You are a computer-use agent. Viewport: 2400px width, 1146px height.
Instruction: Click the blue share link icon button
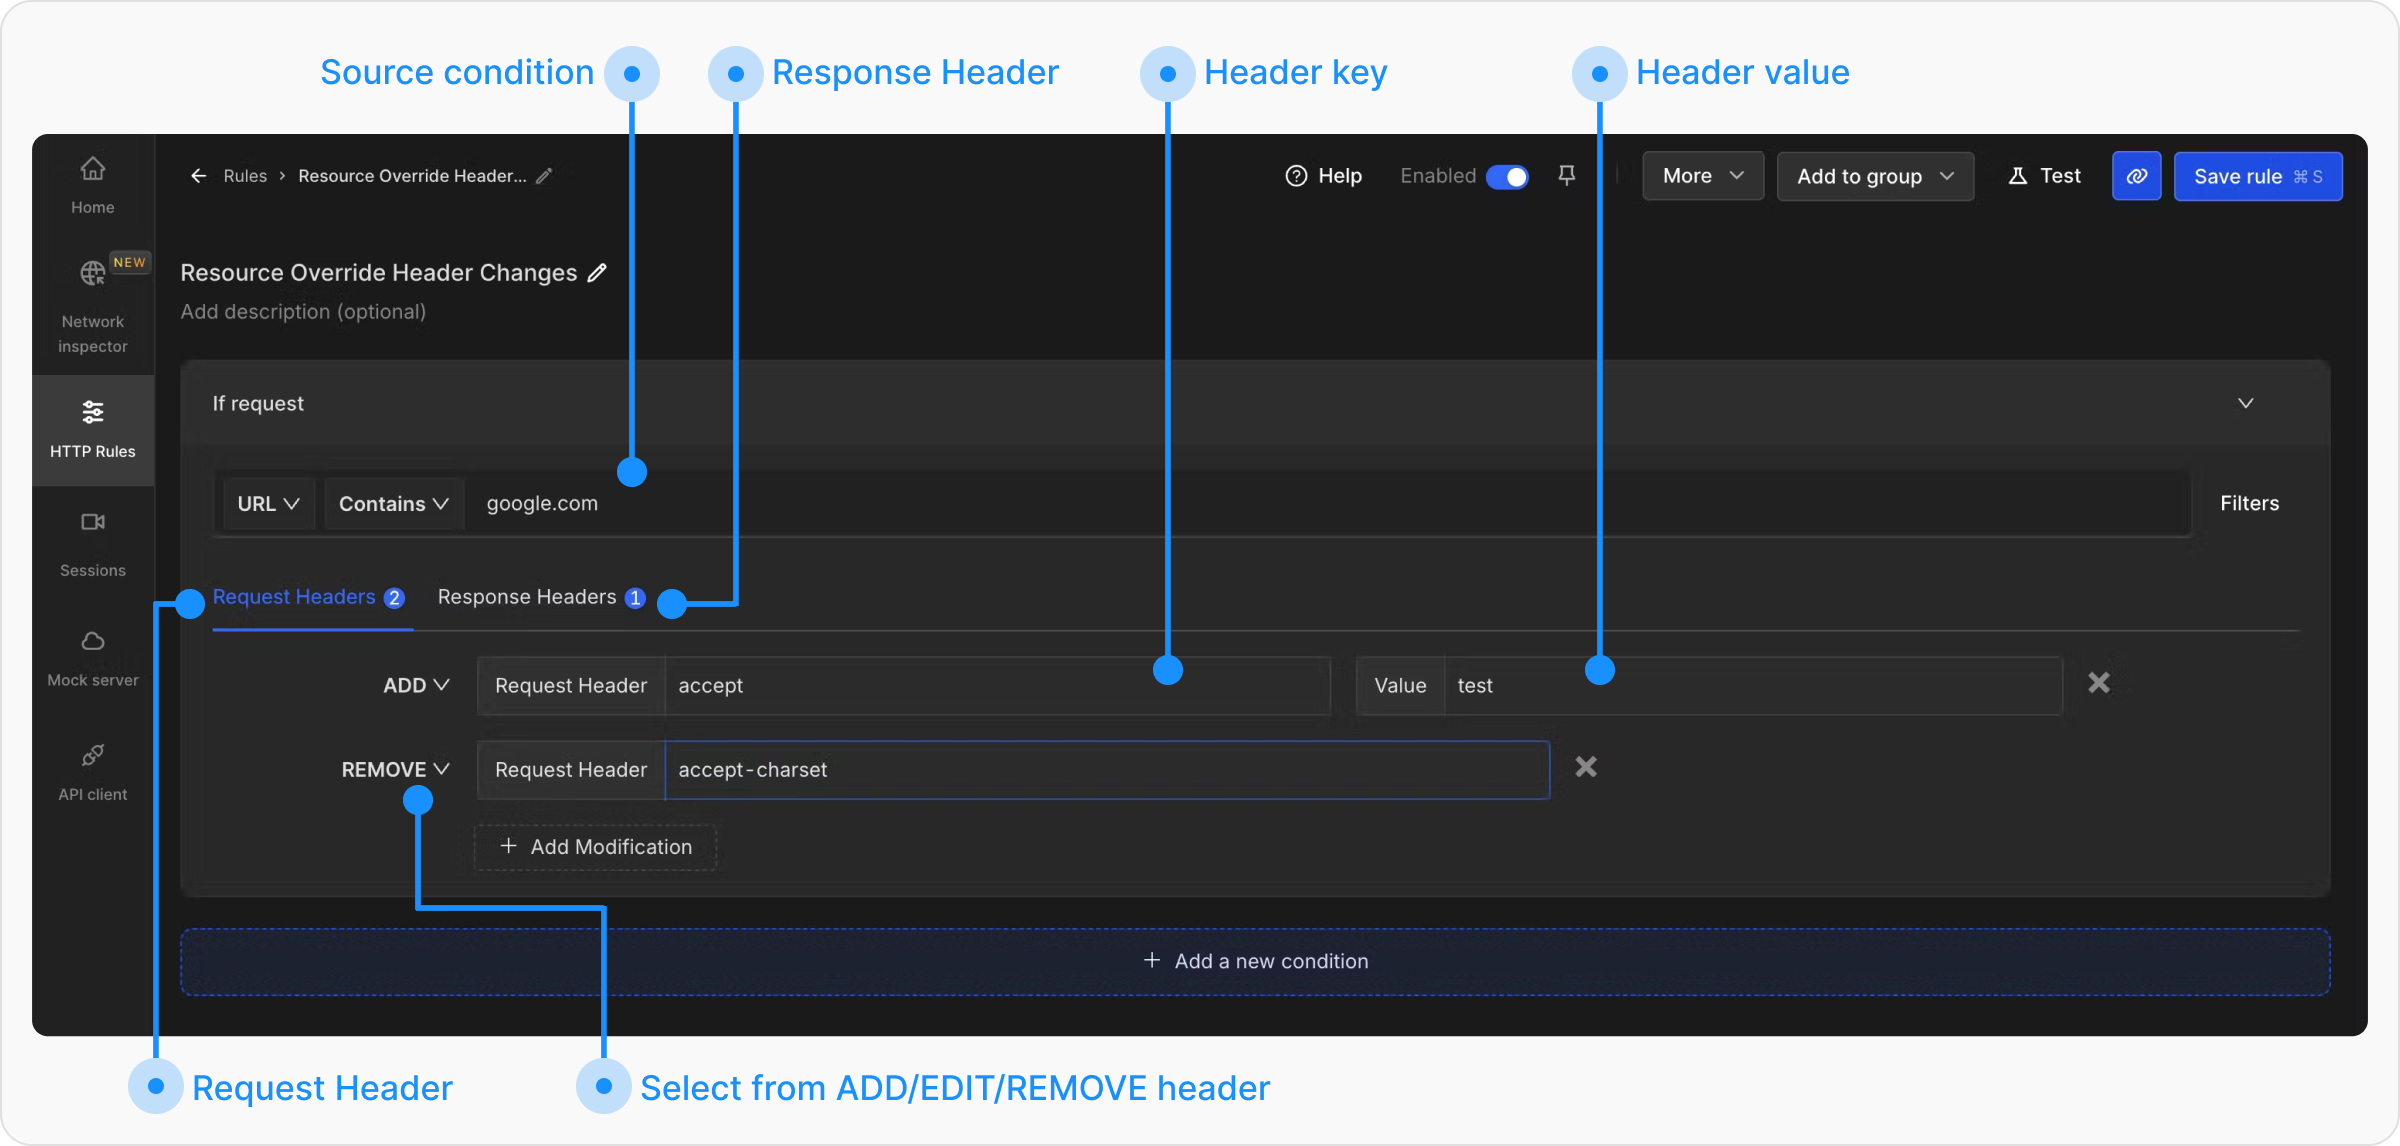(x=2136, y=176)
